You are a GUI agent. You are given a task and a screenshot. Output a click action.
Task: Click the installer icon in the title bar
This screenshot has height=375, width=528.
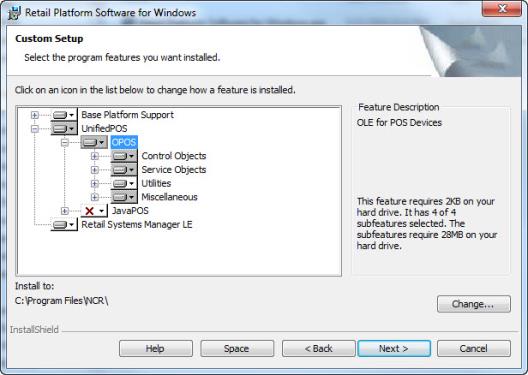point(14,13)
